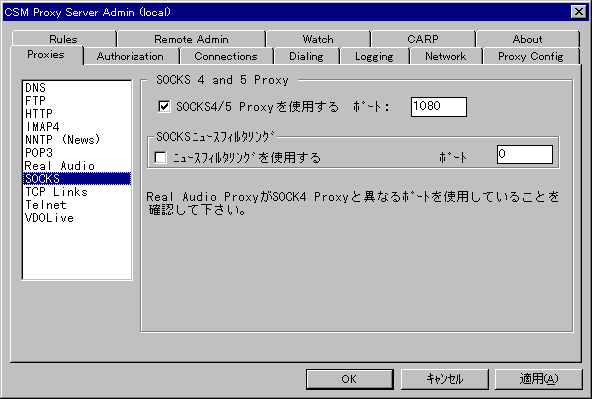This screenshot has height=399, width=592.
Task: Switch to the Rules tab
Action: [63, 39]
